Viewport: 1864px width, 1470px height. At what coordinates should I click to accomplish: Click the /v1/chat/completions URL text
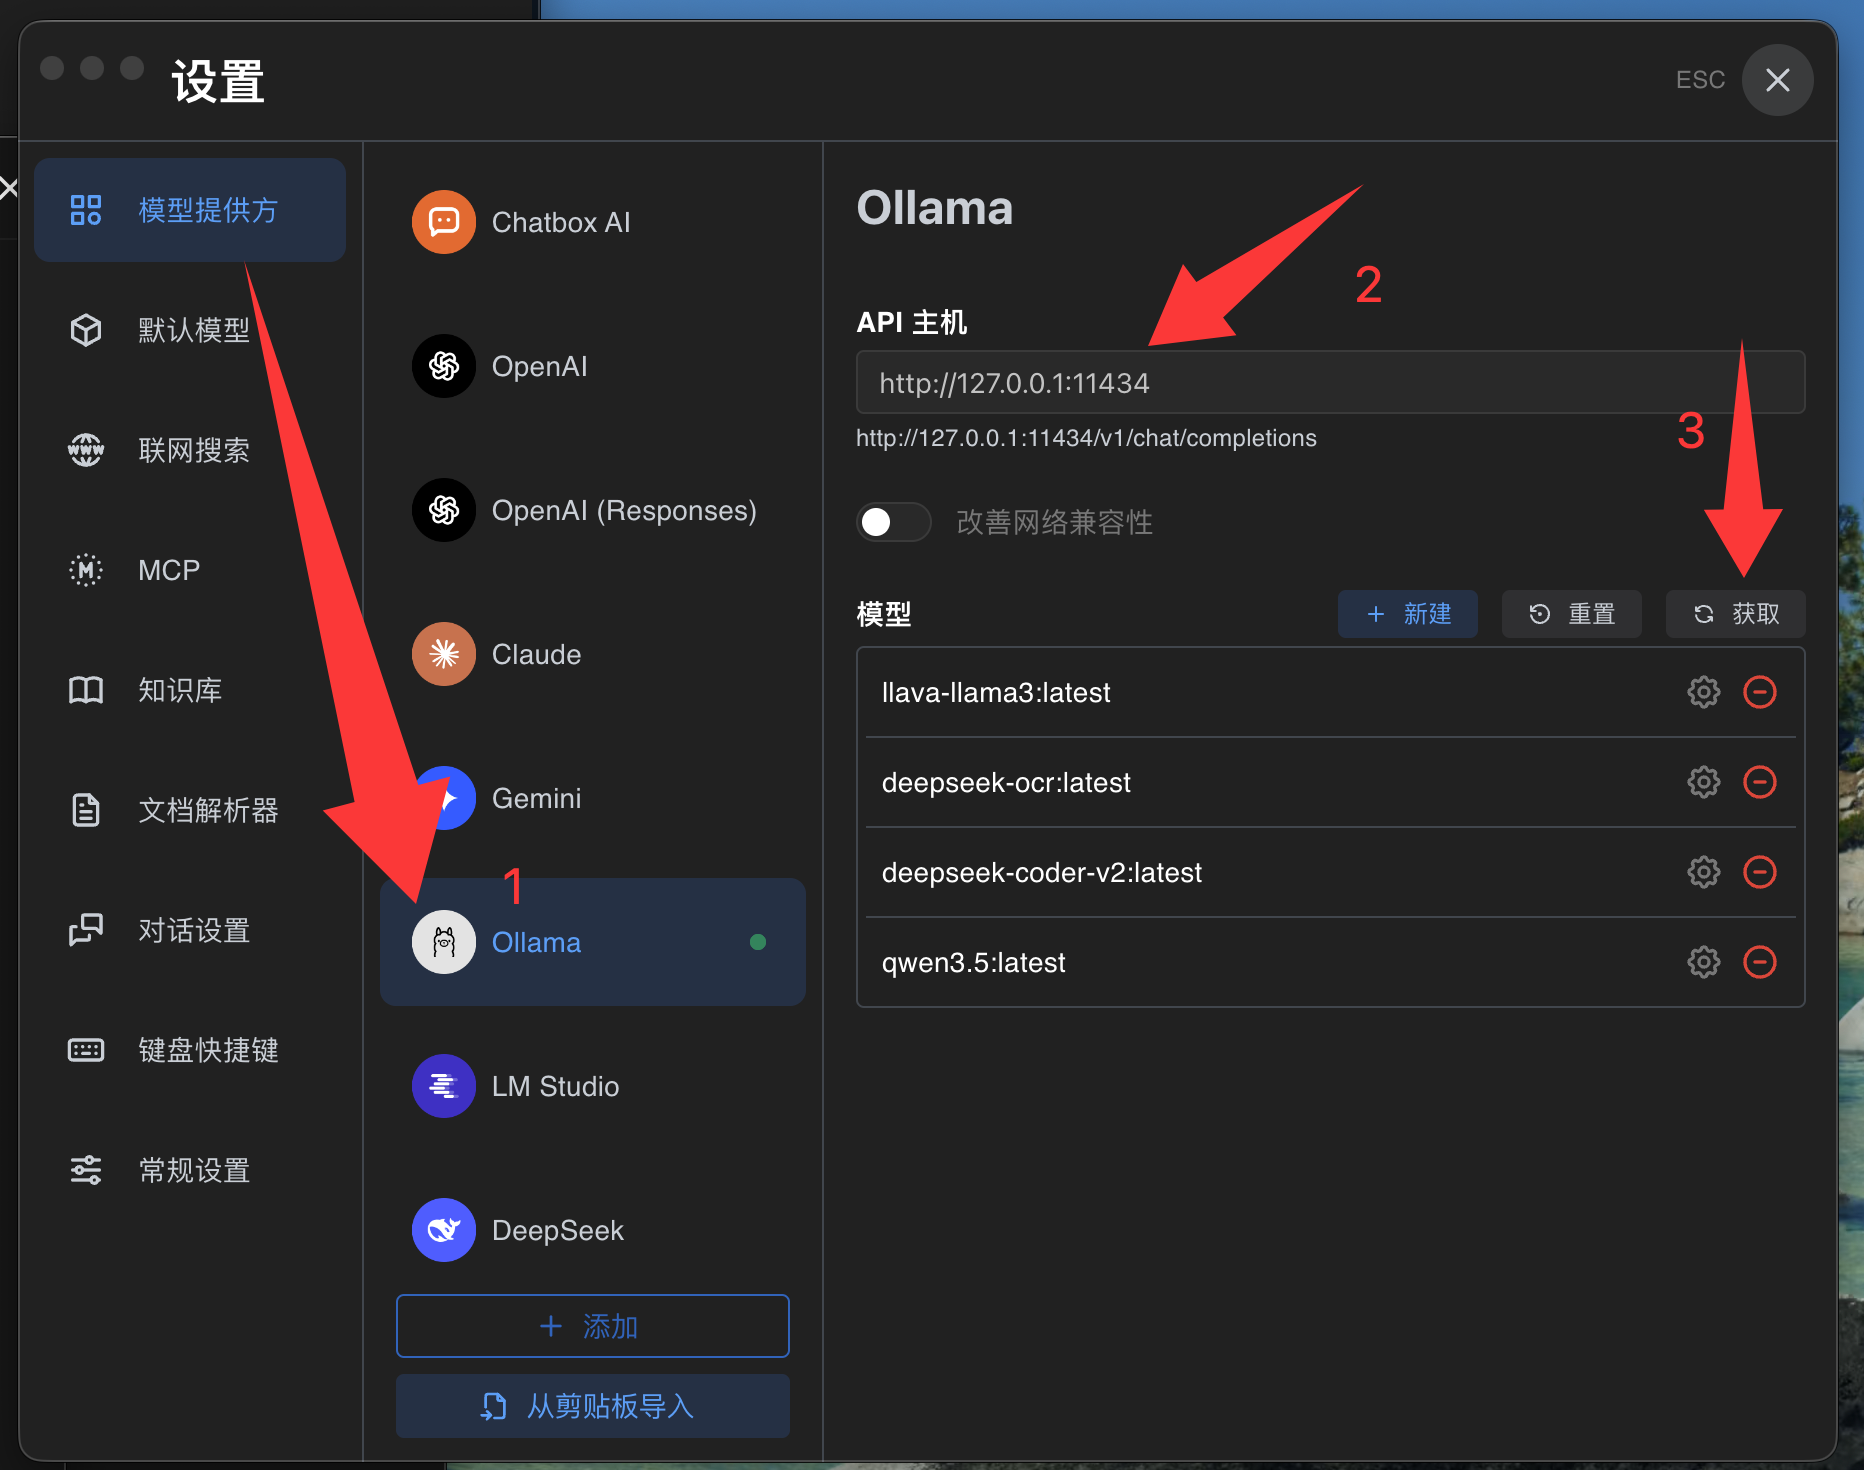click(1086, 438)
